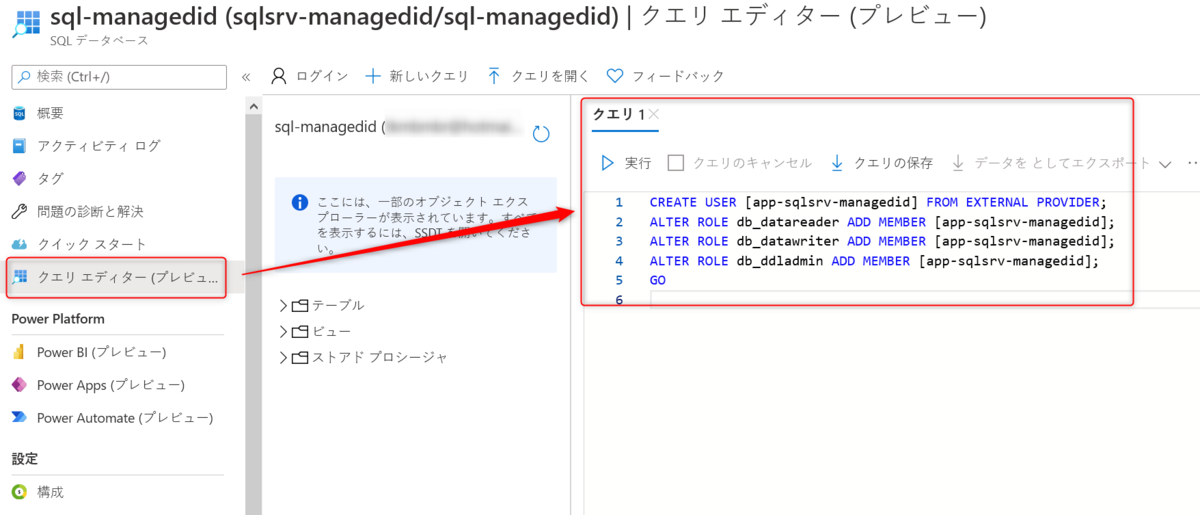Click the sql-managedid connection name in explorer
This screenshot has width=1200, height=515.
pos(400,128)
